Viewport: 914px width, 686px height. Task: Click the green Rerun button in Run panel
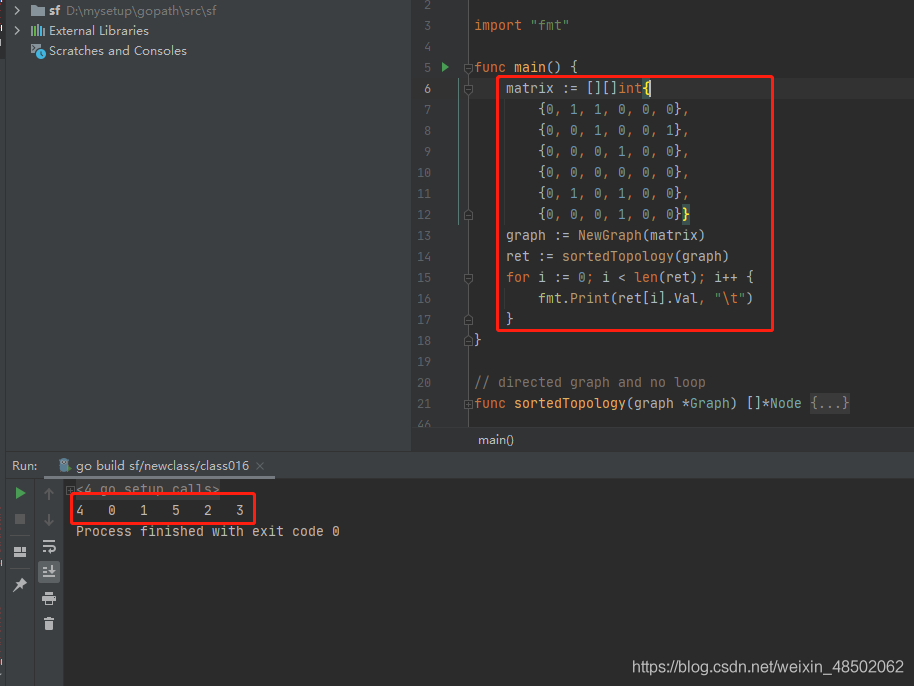(x=20, y=494)
